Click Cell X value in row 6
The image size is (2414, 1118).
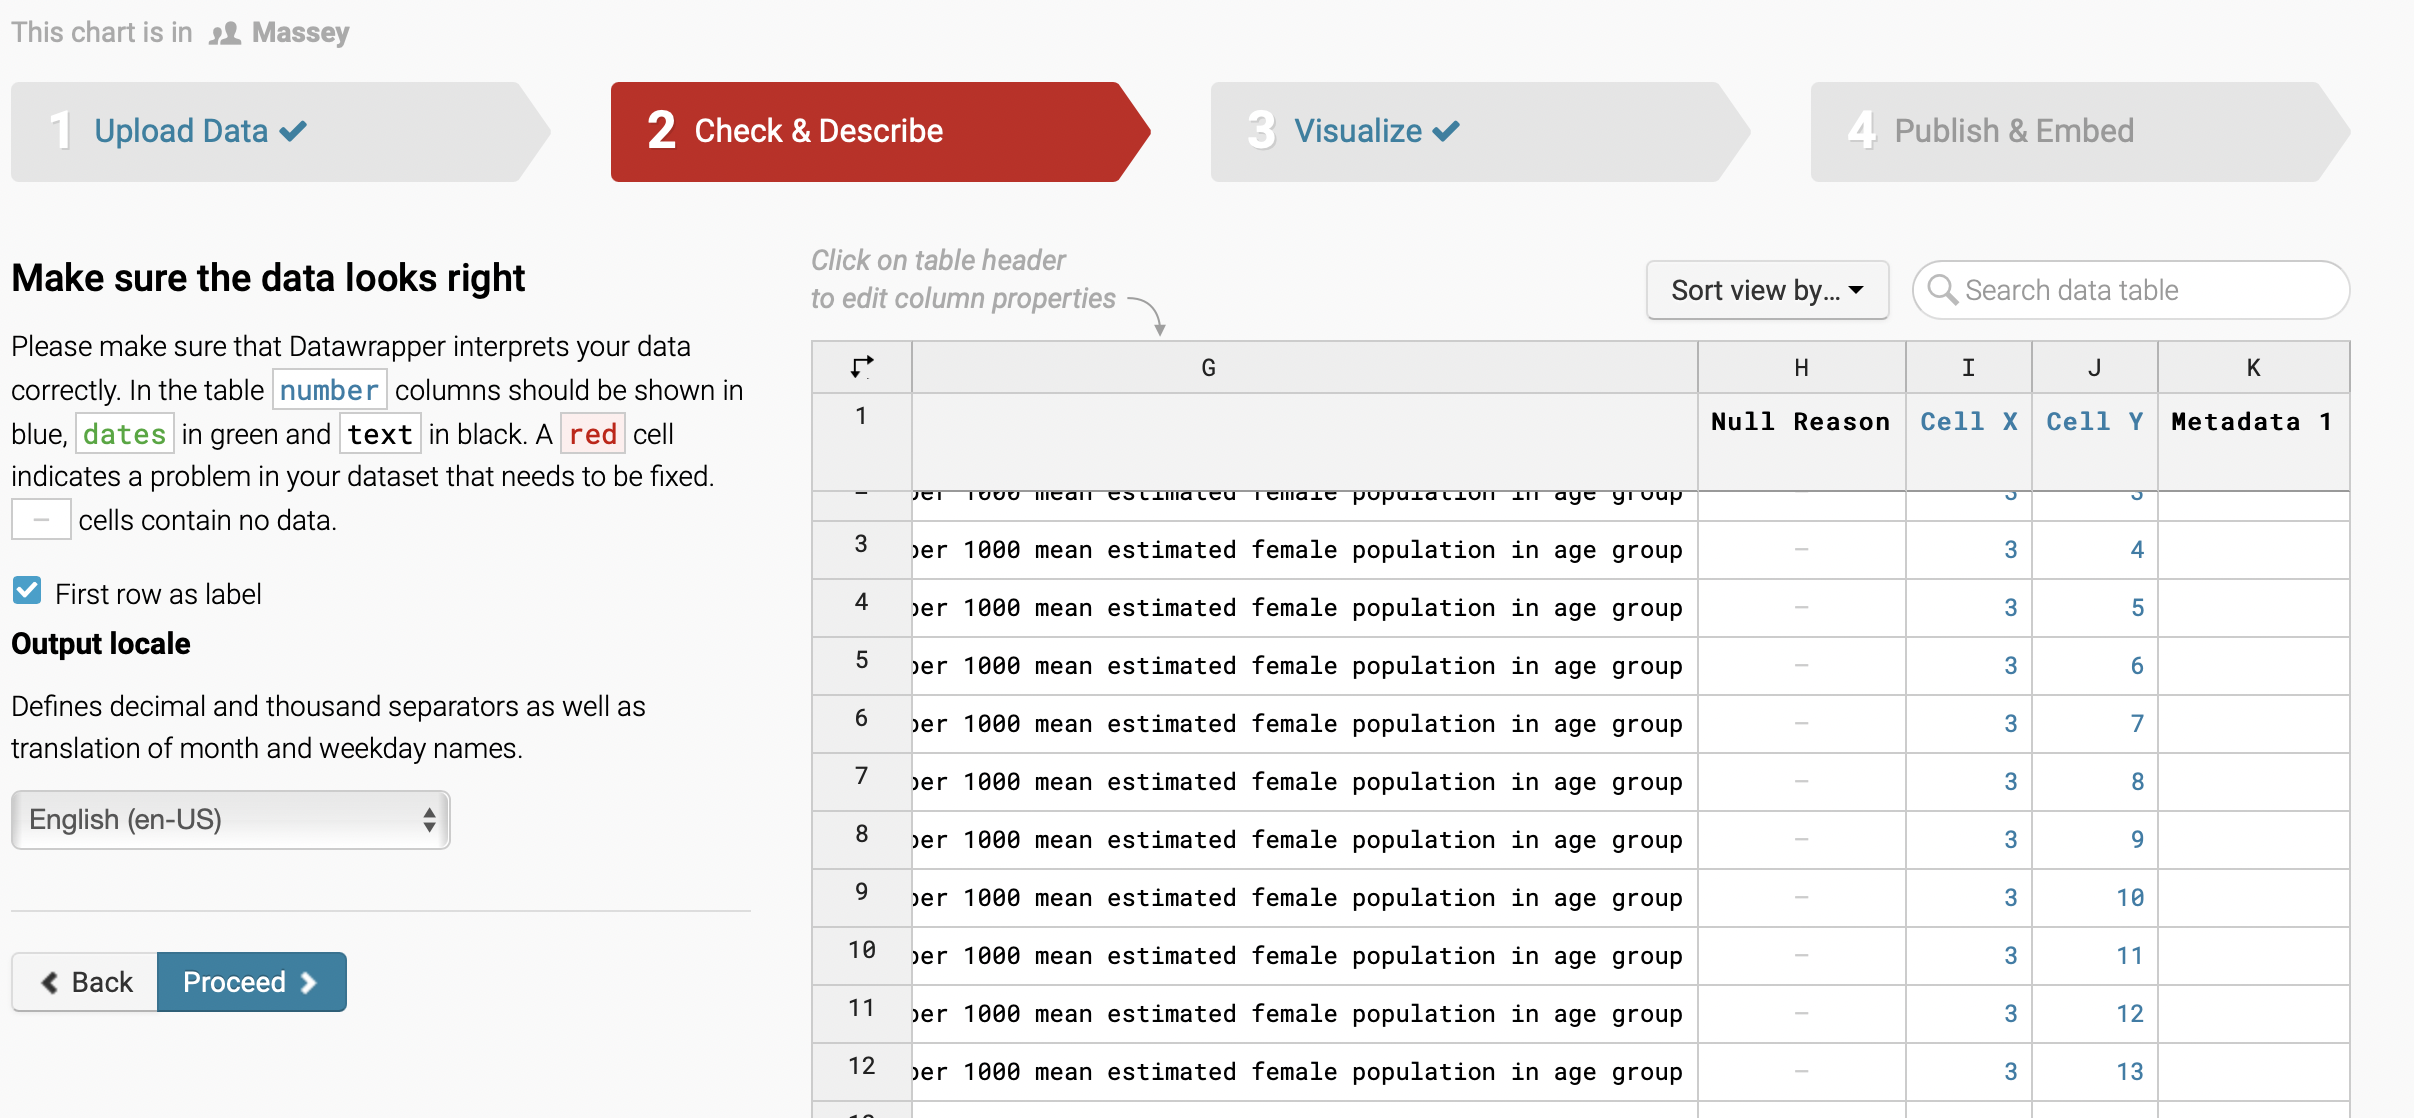tap(1969, 724)
